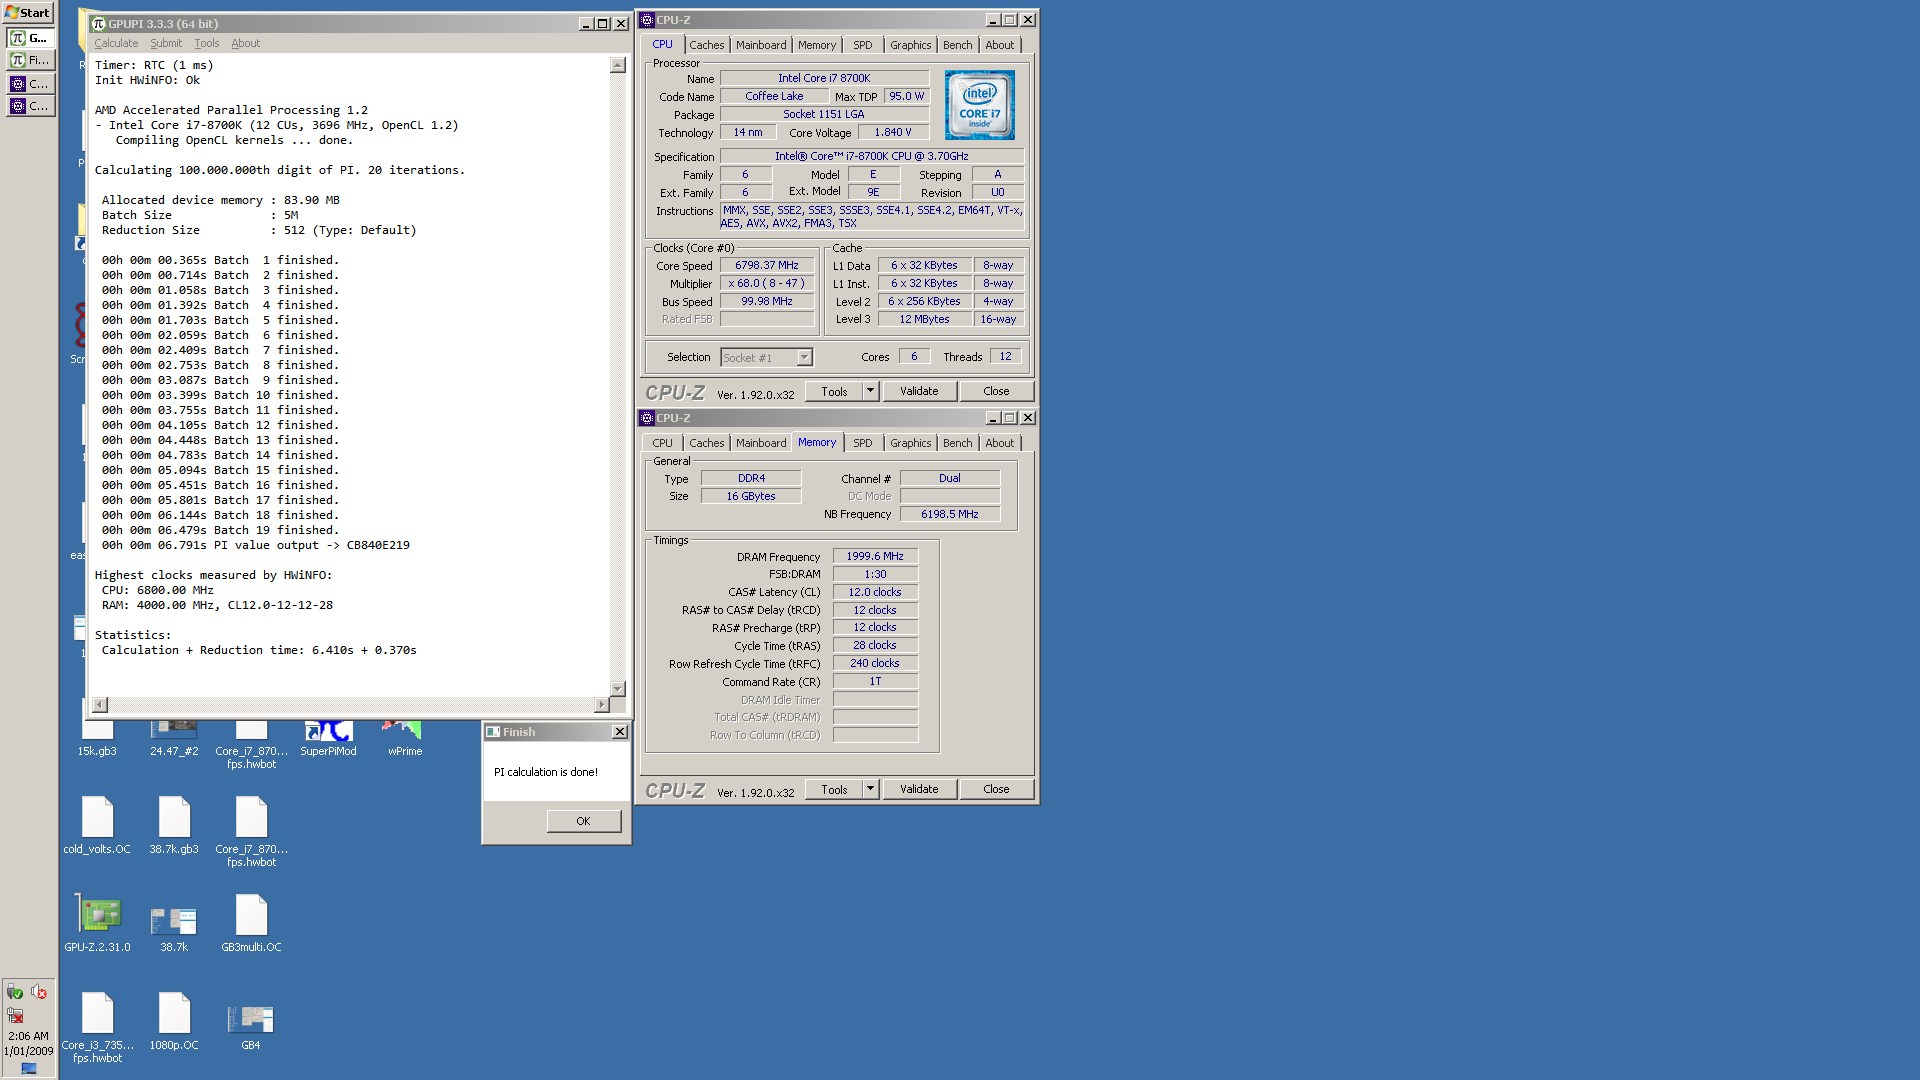Image resolution: width=1920 pixels, height=1080 pixels.
Task: Select the cold_volts.OC desktop file
Action: click(97, 825)
